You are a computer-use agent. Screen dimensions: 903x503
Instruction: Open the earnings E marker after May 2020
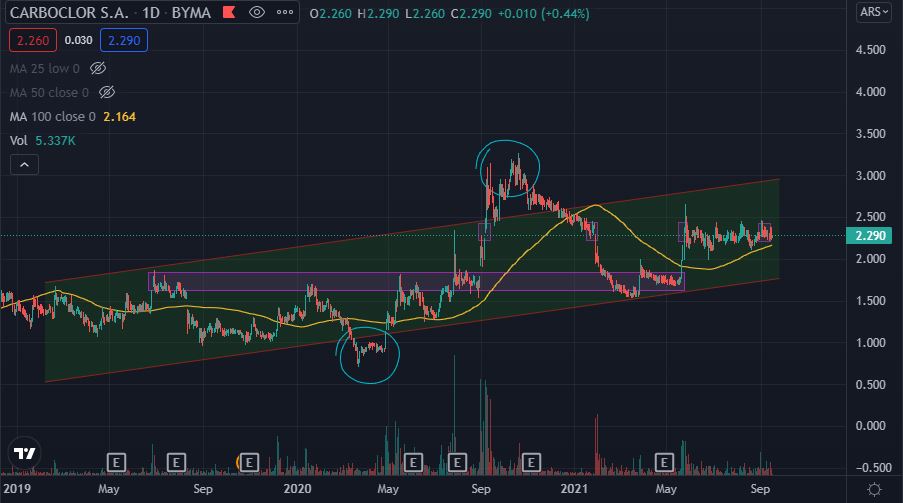point(413,462)
